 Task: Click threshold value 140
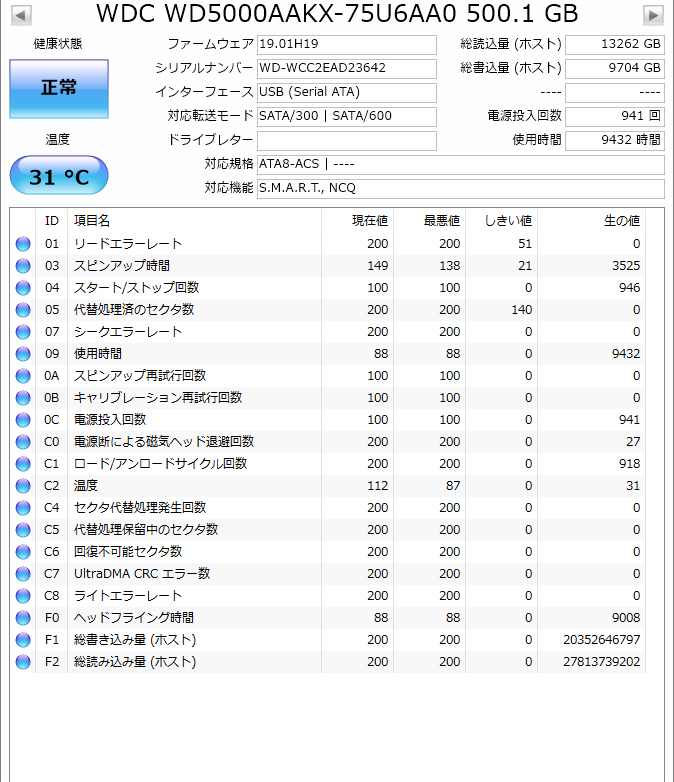pyautogui.click(x=521, y=310)
